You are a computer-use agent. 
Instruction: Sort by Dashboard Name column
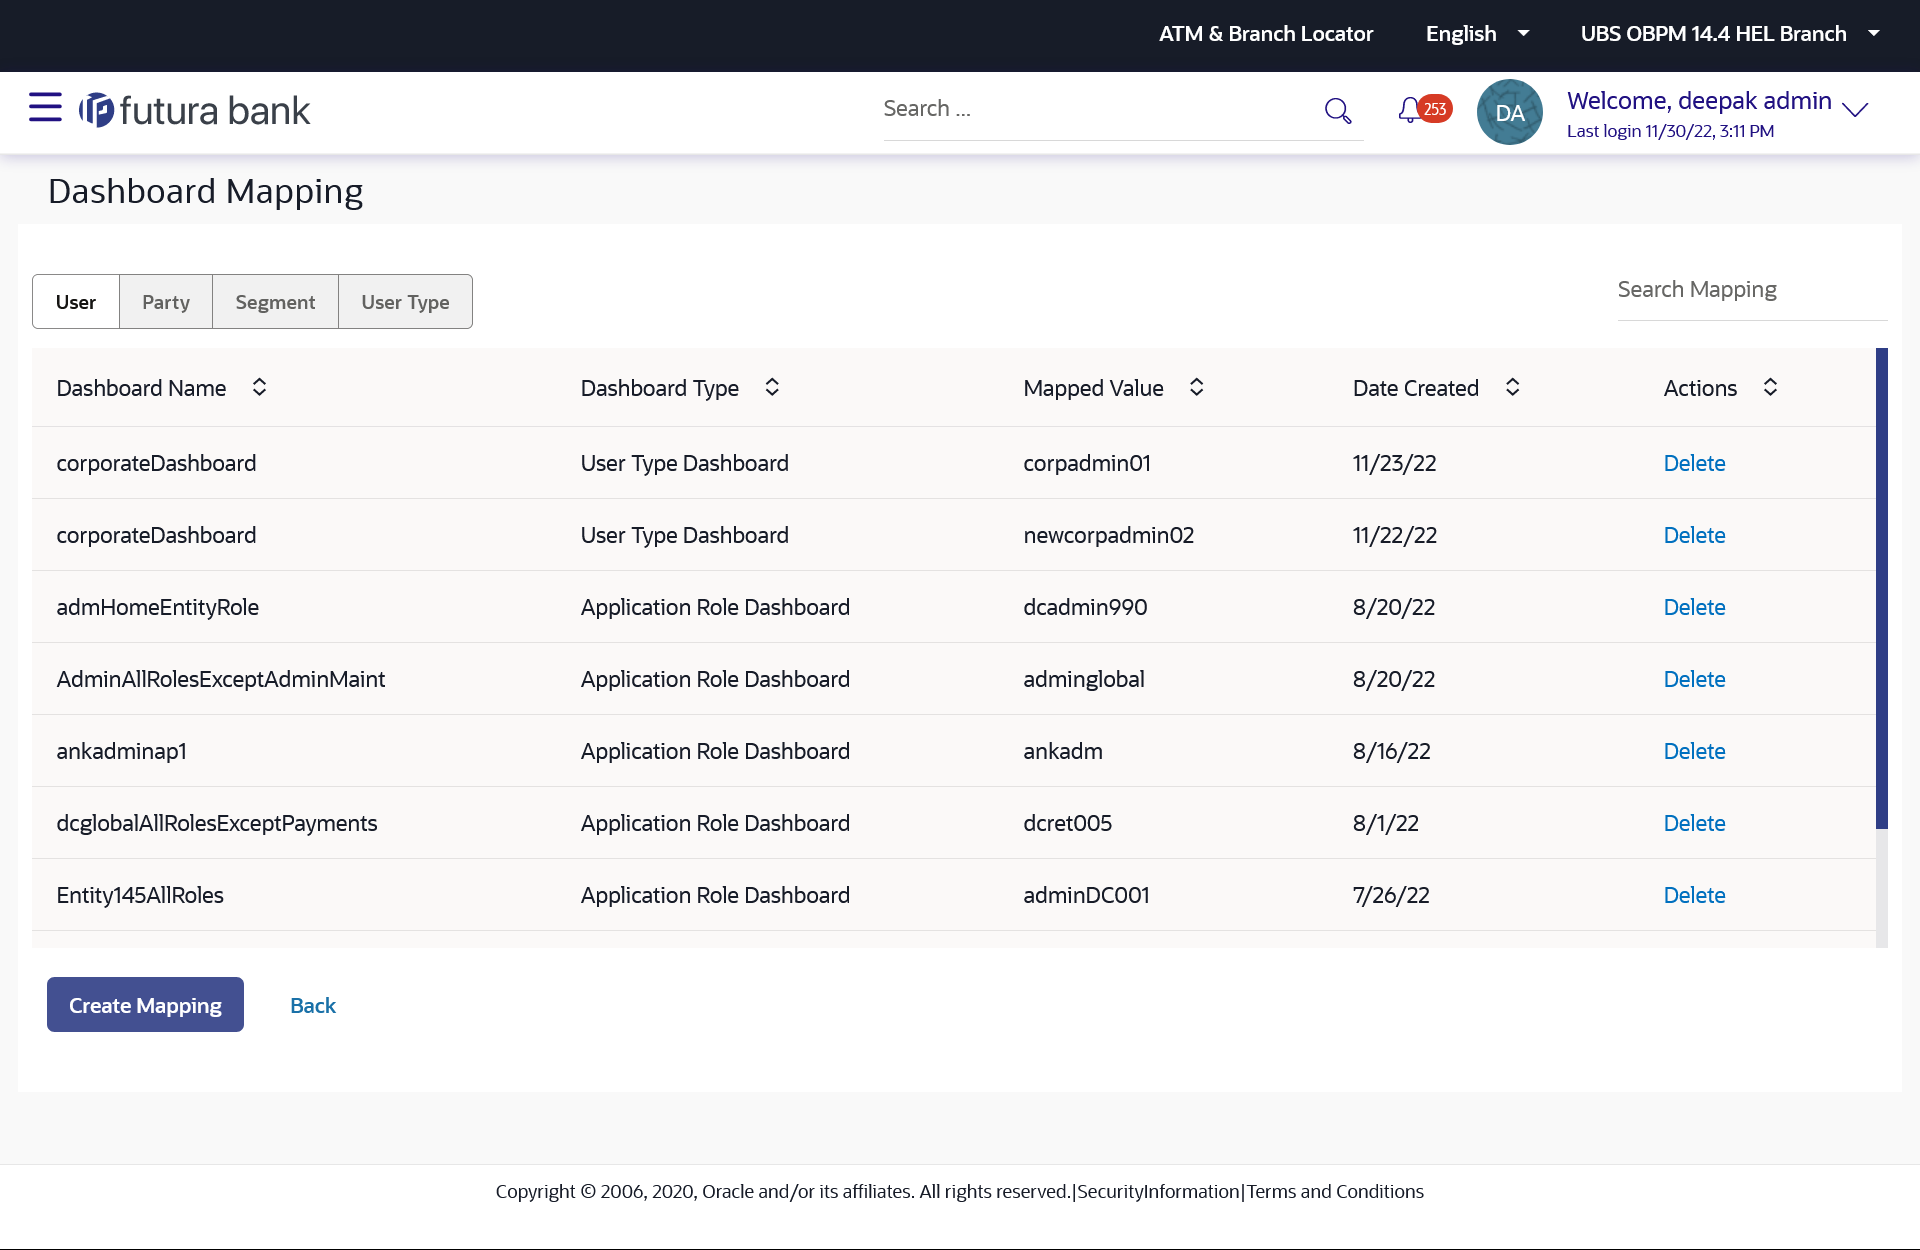pyautogui.click(x=259, y=387)
